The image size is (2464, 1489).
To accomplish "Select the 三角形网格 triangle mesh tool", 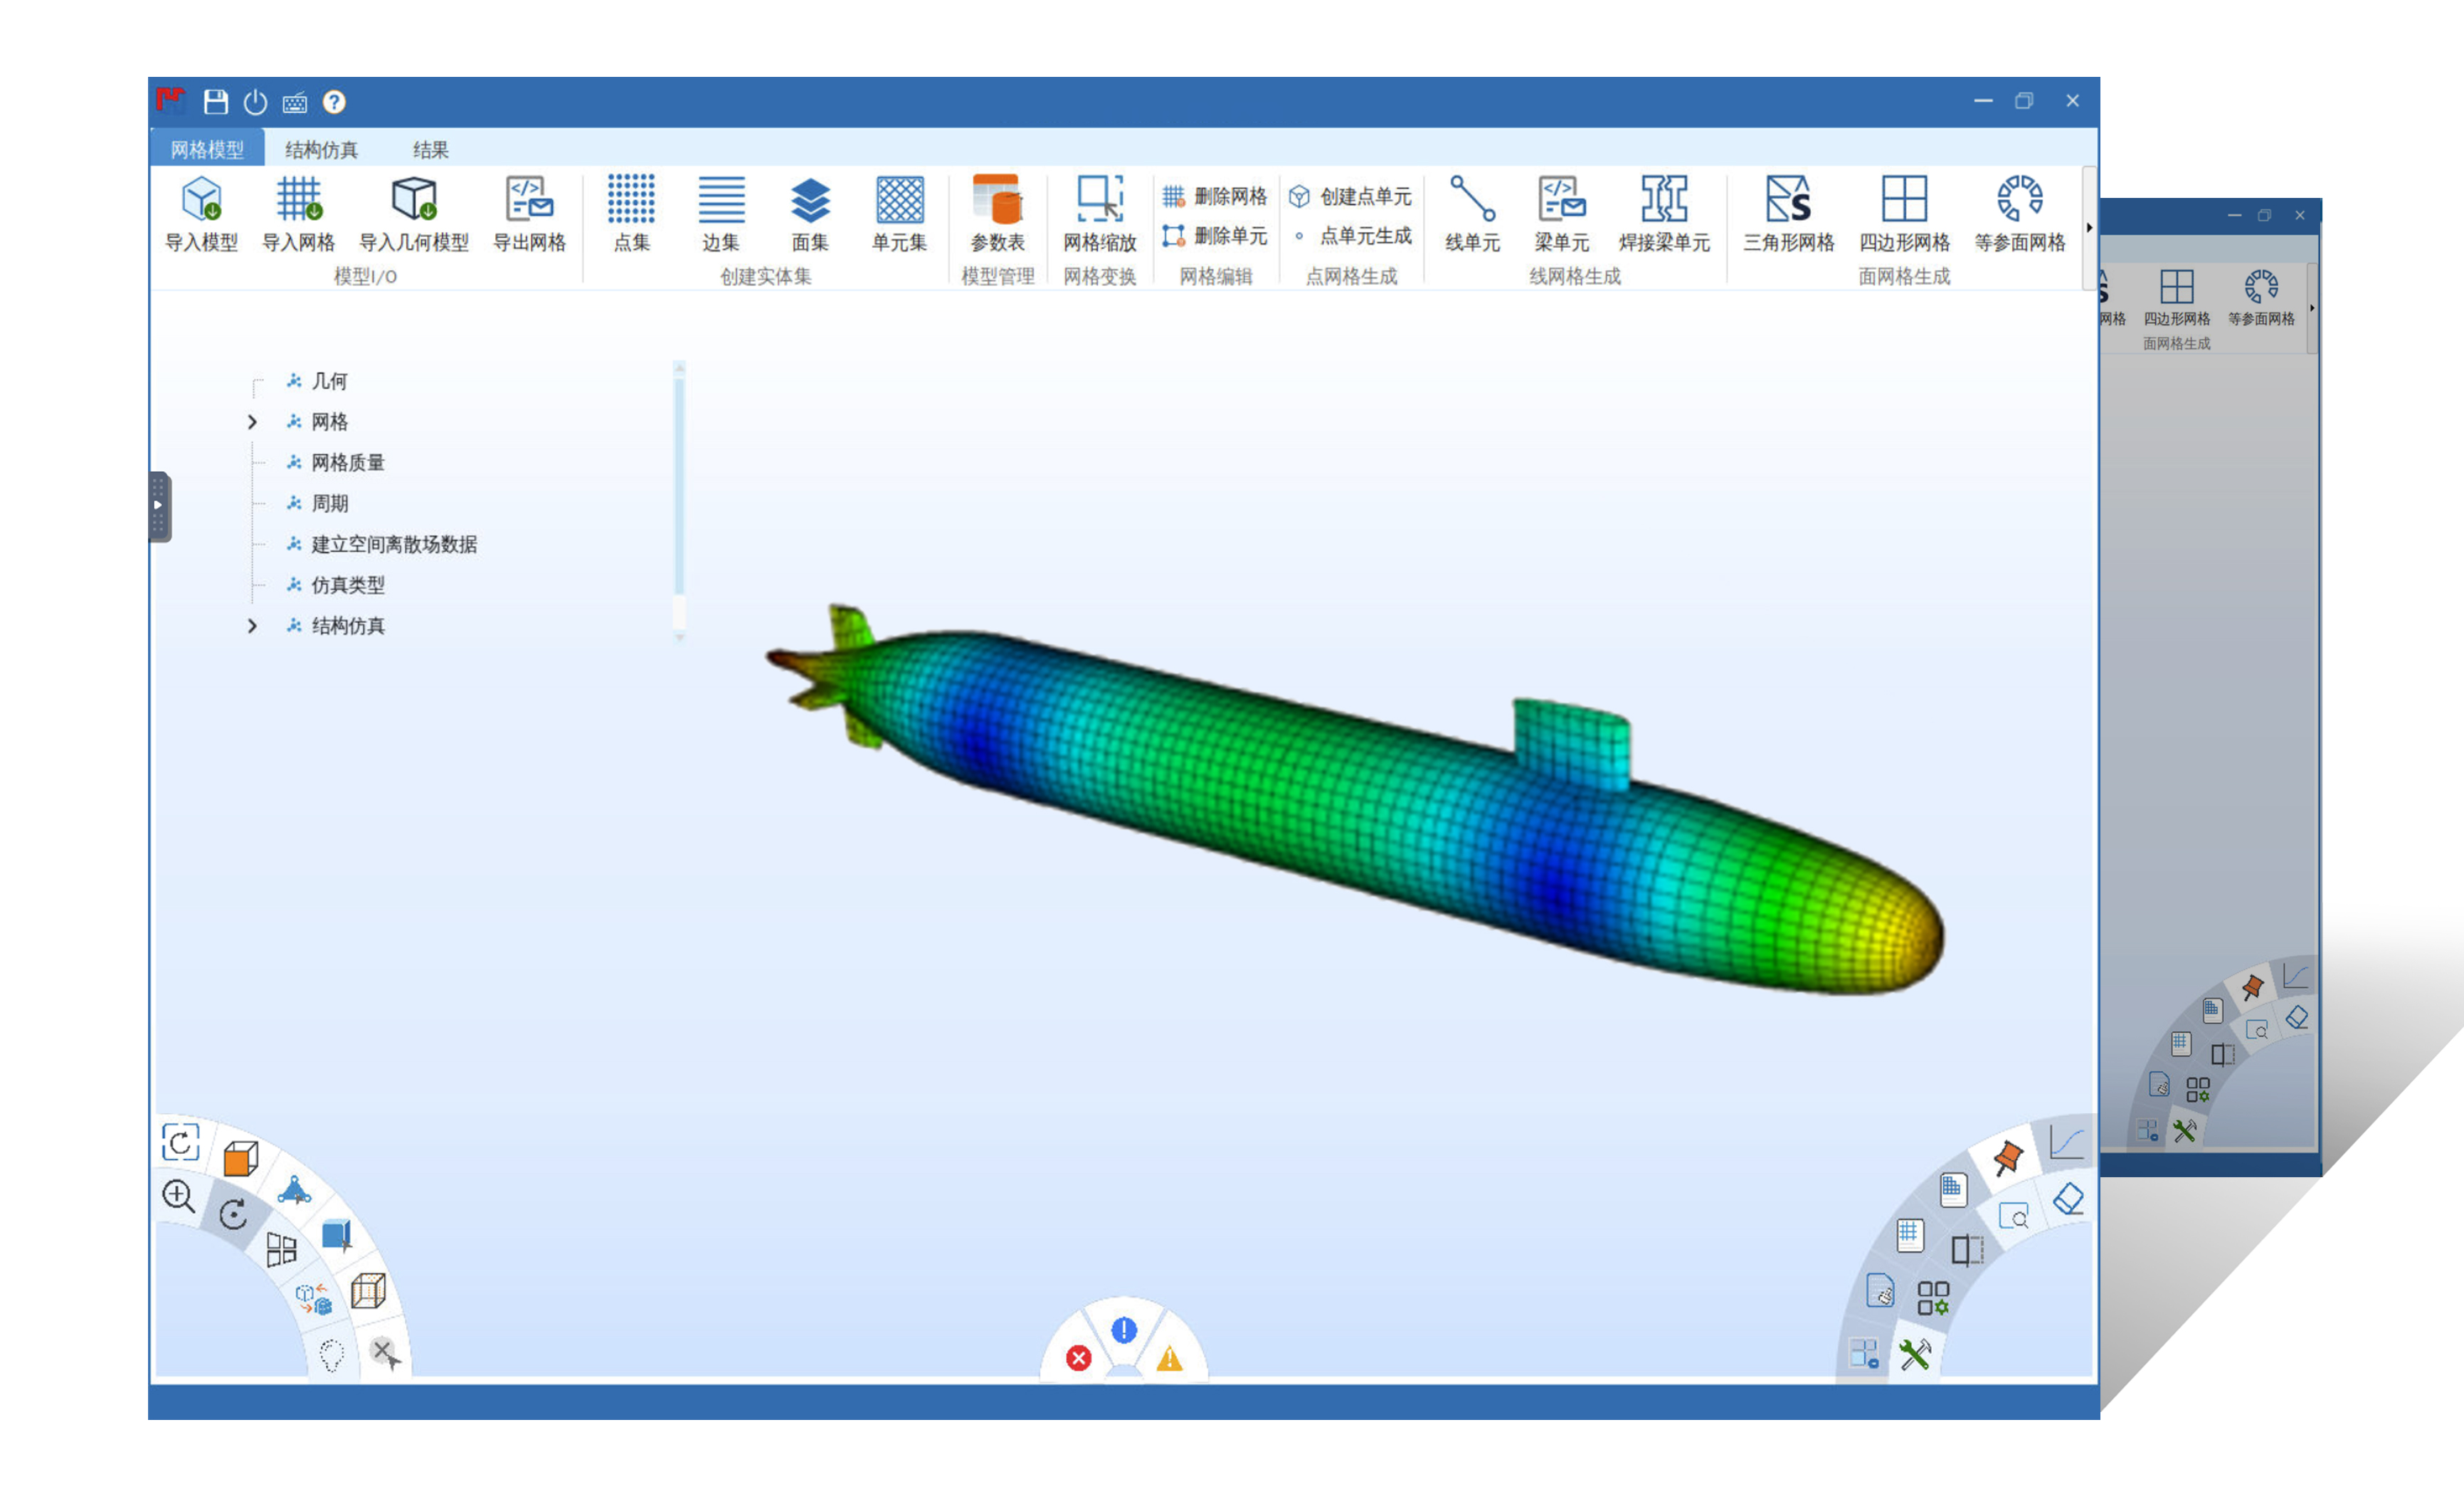I will click(x=1787, y=200).
